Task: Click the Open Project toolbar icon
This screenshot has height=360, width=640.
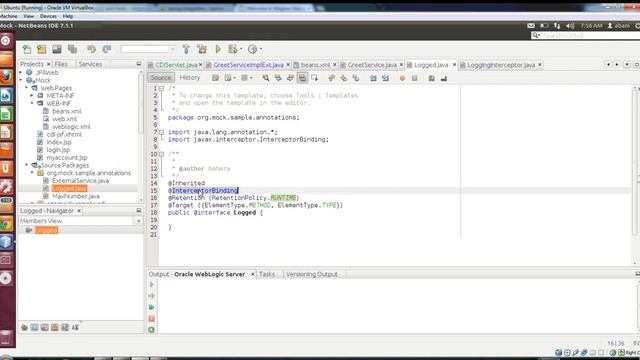Action: tap(57, 49)
